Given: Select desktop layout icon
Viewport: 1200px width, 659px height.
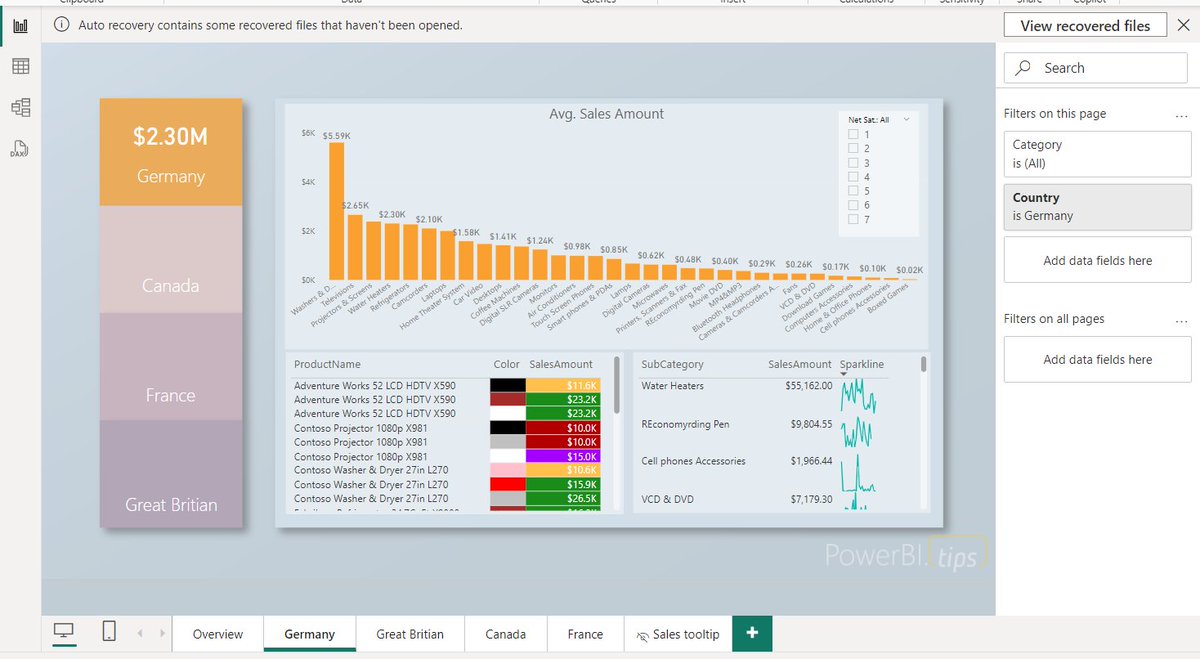Looking at the screenshot, I should tap(64, 631).
